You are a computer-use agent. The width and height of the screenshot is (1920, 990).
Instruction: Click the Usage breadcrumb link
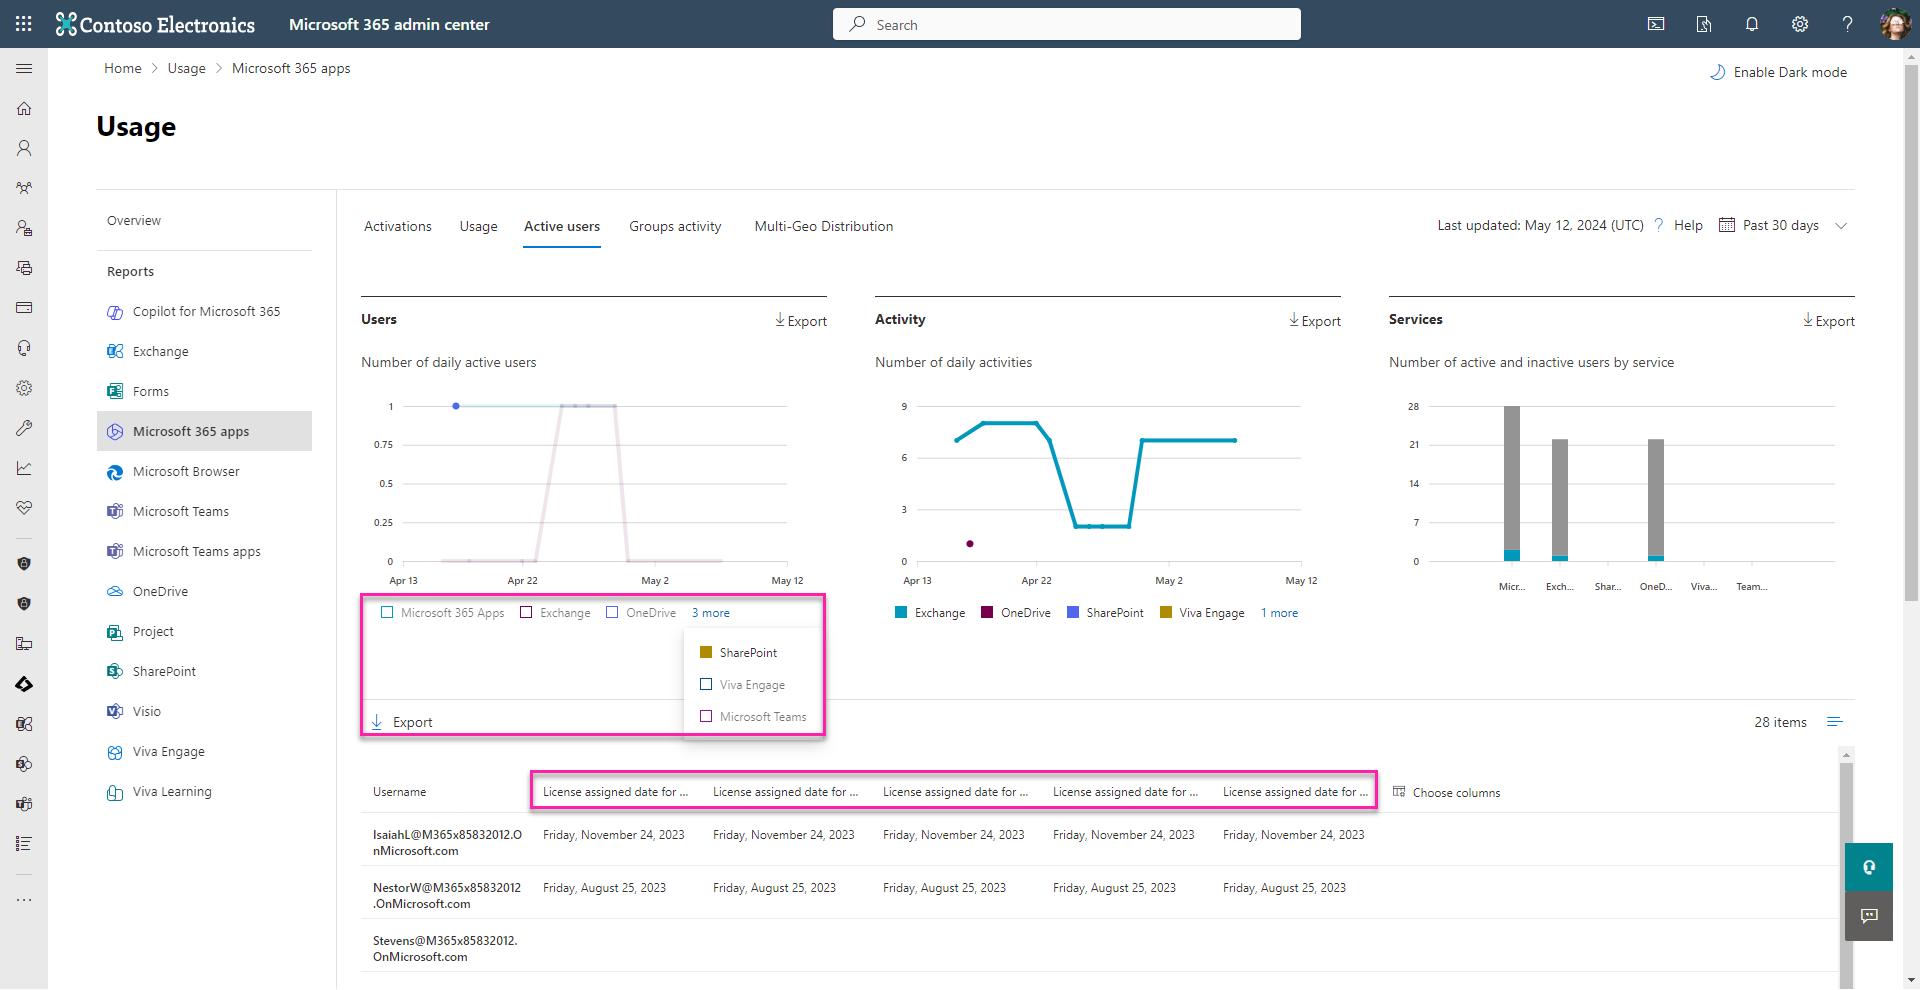(x=187, y=69)
